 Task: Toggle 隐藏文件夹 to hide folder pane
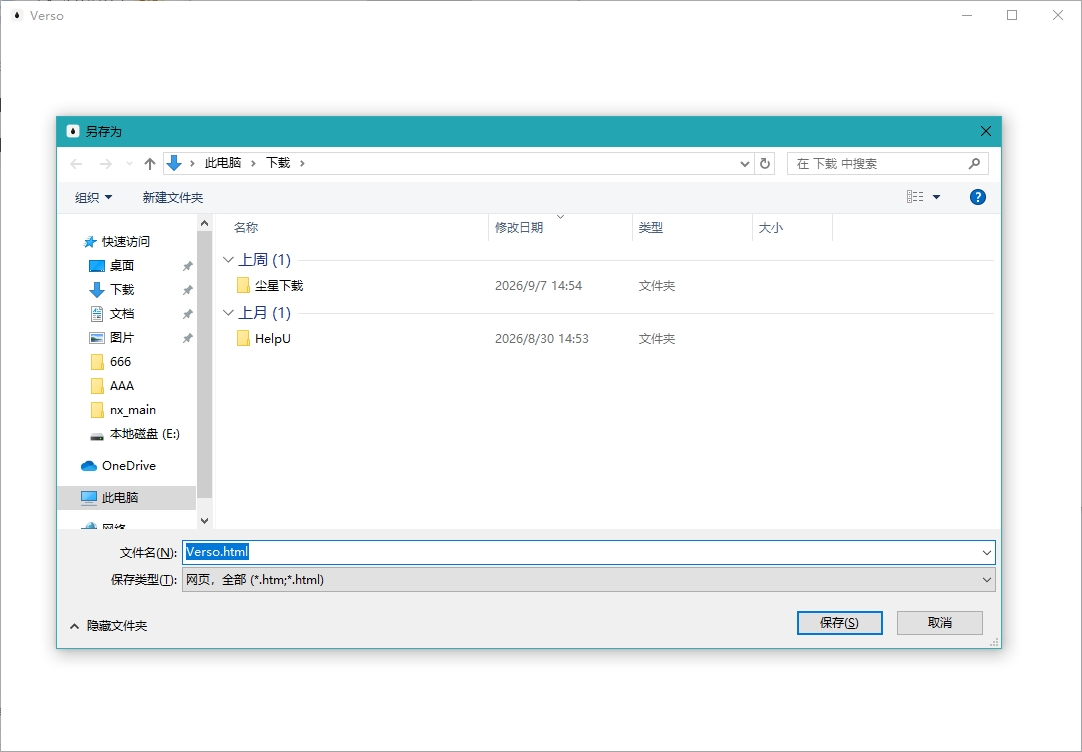click(x=108, y=626)
